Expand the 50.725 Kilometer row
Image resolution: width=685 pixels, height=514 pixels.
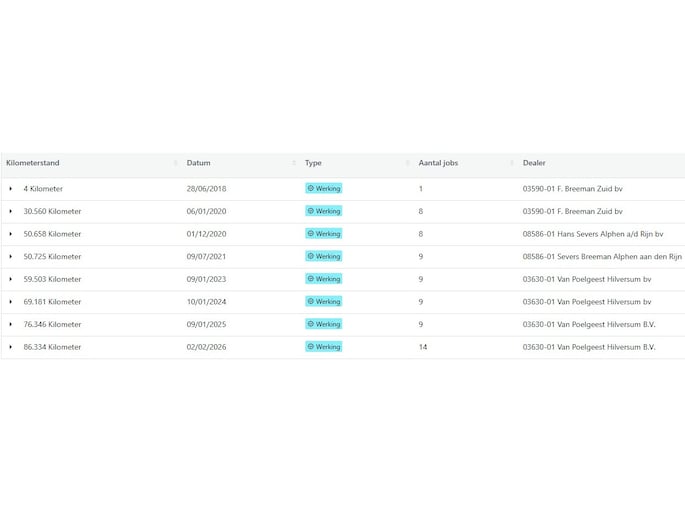11,257
